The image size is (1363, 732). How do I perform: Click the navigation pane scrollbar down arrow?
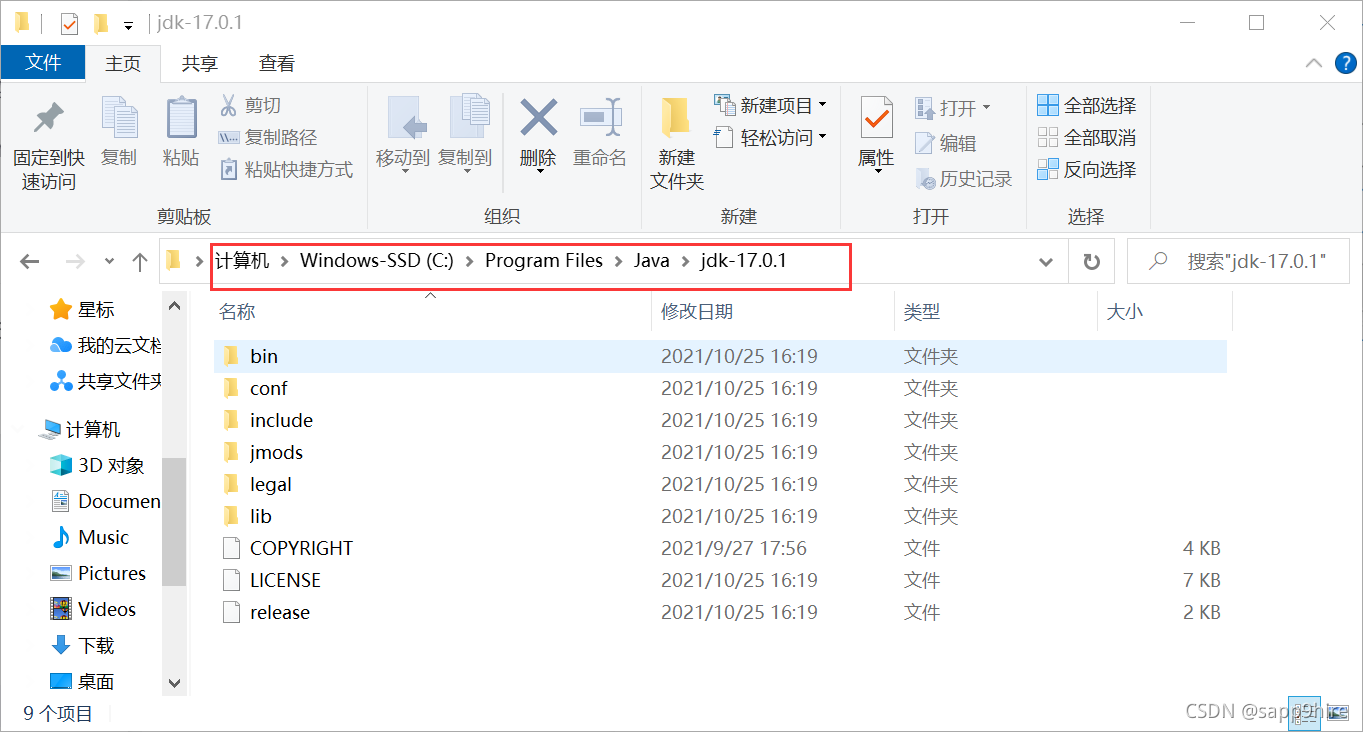(x=174, y=683)
